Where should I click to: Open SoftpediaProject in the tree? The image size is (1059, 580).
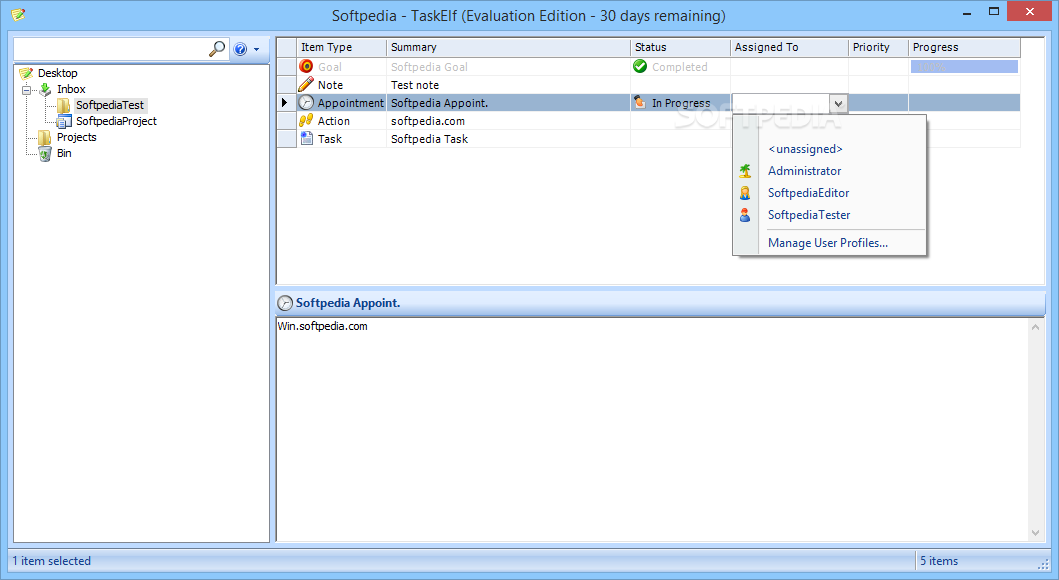click(116, 121)
